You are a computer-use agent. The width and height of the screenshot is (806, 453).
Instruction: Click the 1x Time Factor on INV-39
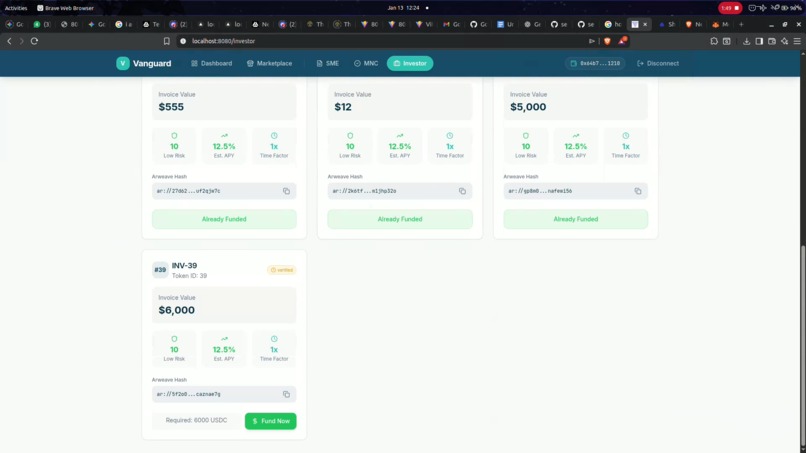point(274,349)
